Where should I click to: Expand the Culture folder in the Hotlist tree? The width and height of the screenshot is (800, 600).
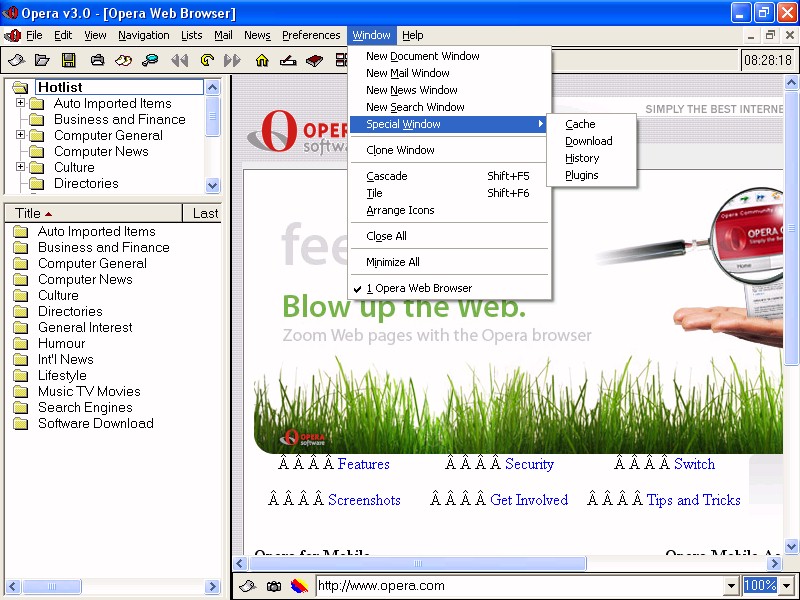(x=20, y=167)
